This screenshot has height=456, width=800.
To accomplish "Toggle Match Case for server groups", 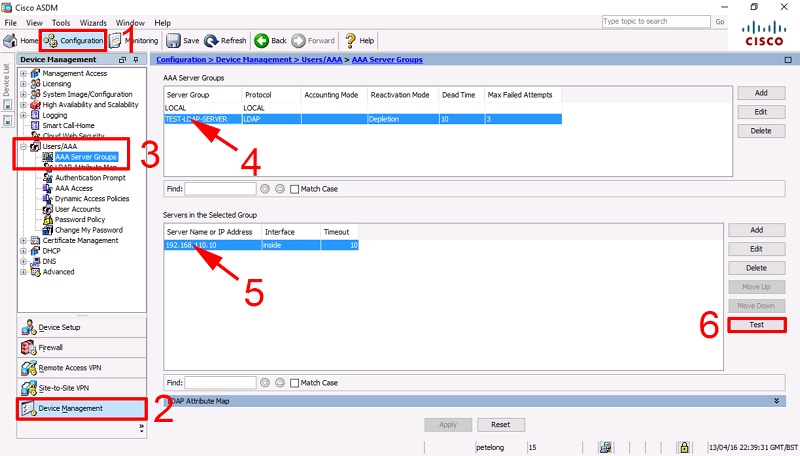I will tap(294, 189).
